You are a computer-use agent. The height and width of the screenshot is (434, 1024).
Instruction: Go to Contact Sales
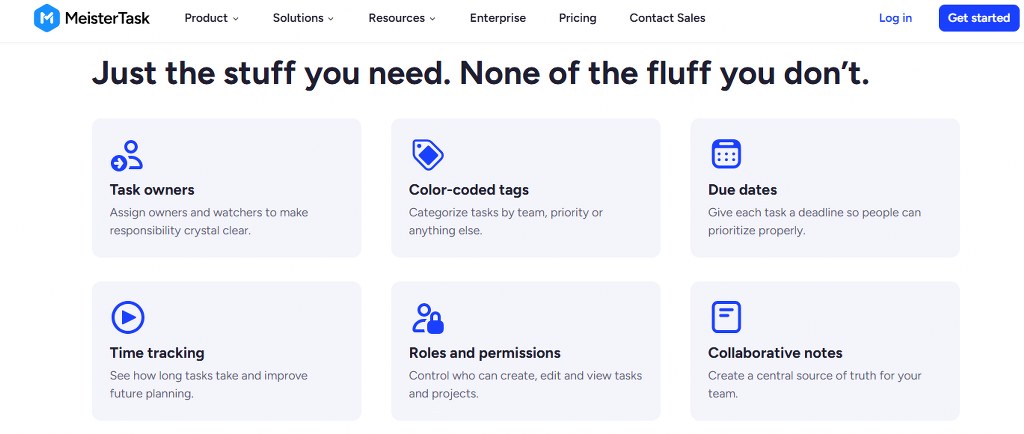click(x=667, y=18)
